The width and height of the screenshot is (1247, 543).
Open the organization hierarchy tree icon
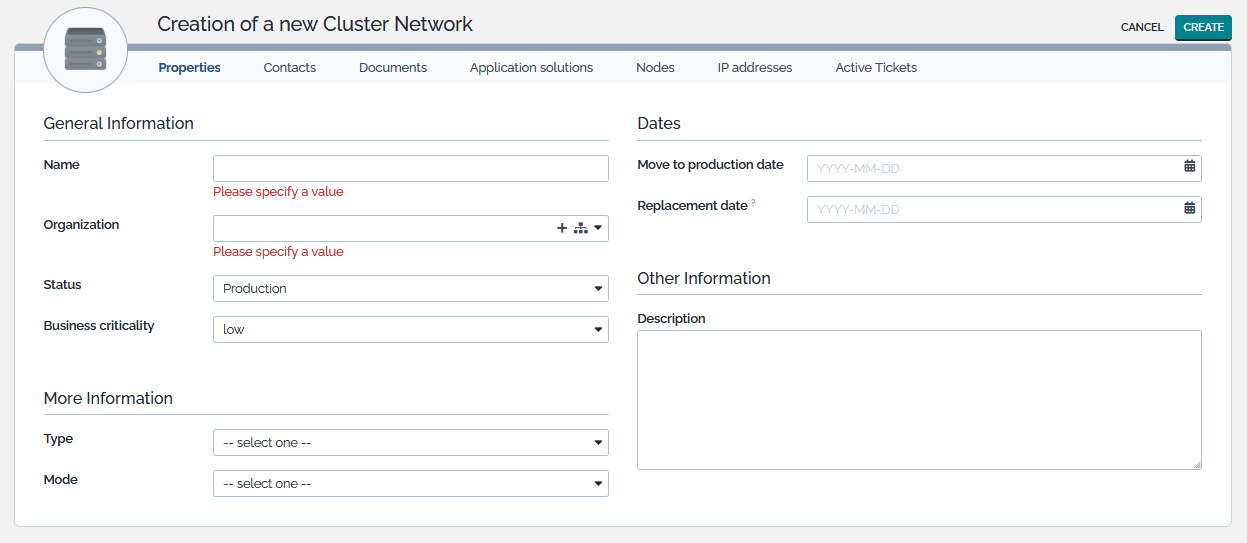580,228
